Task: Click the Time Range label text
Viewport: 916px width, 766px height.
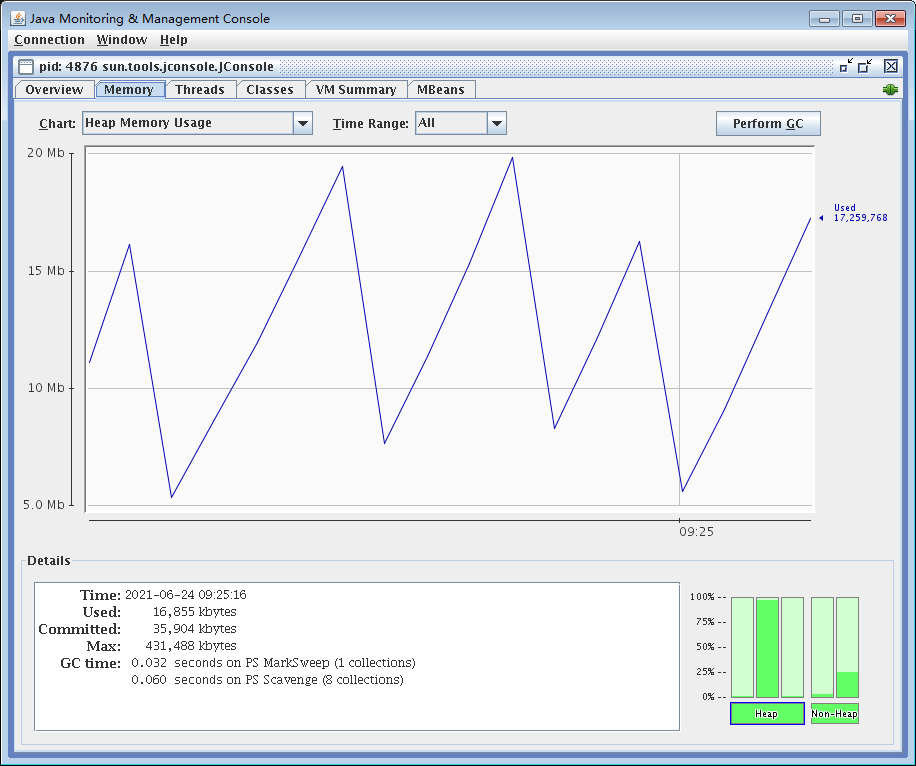Action: click(370, 124)
